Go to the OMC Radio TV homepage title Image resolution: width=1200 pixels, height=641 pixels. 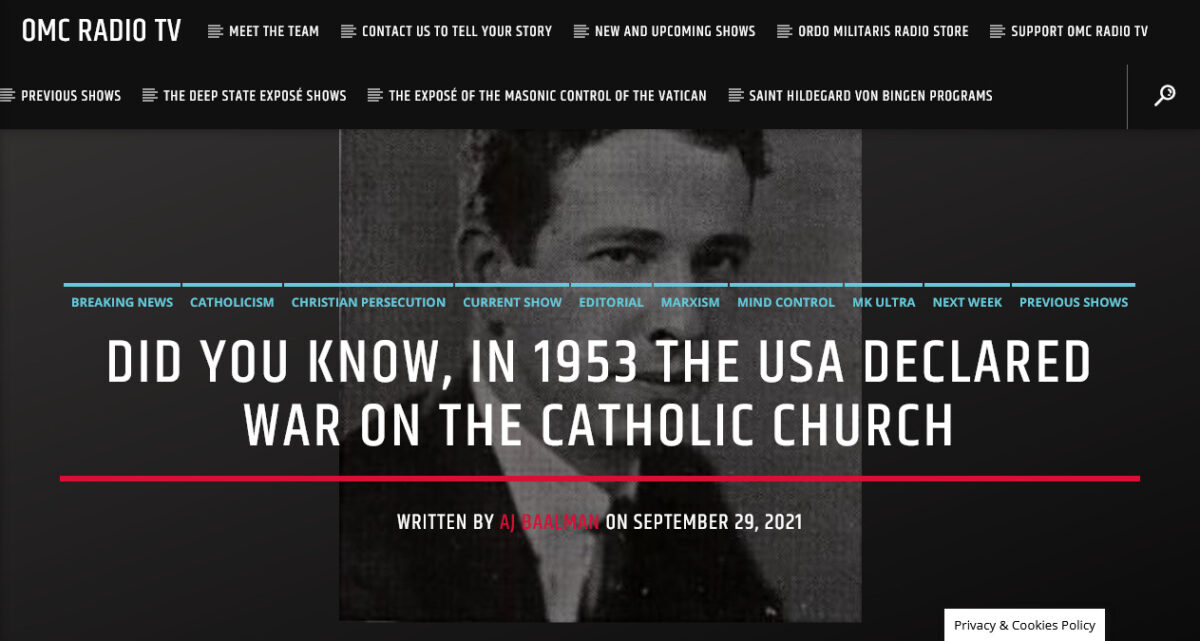pos(101,31)
